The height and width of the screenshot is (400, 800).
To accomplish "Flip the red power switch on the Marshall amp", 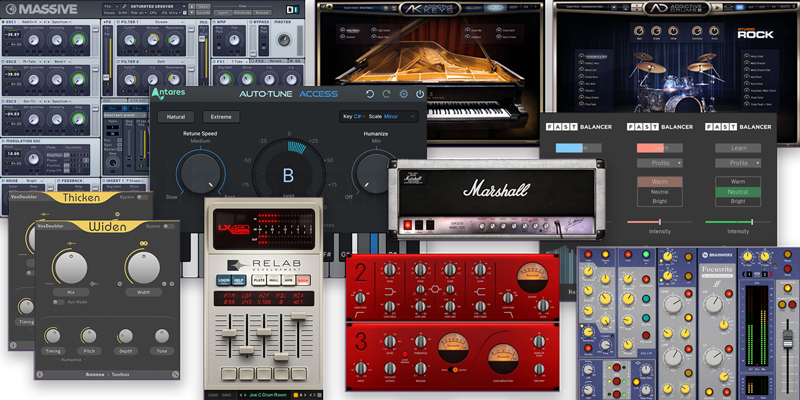I will coord(408,225).
